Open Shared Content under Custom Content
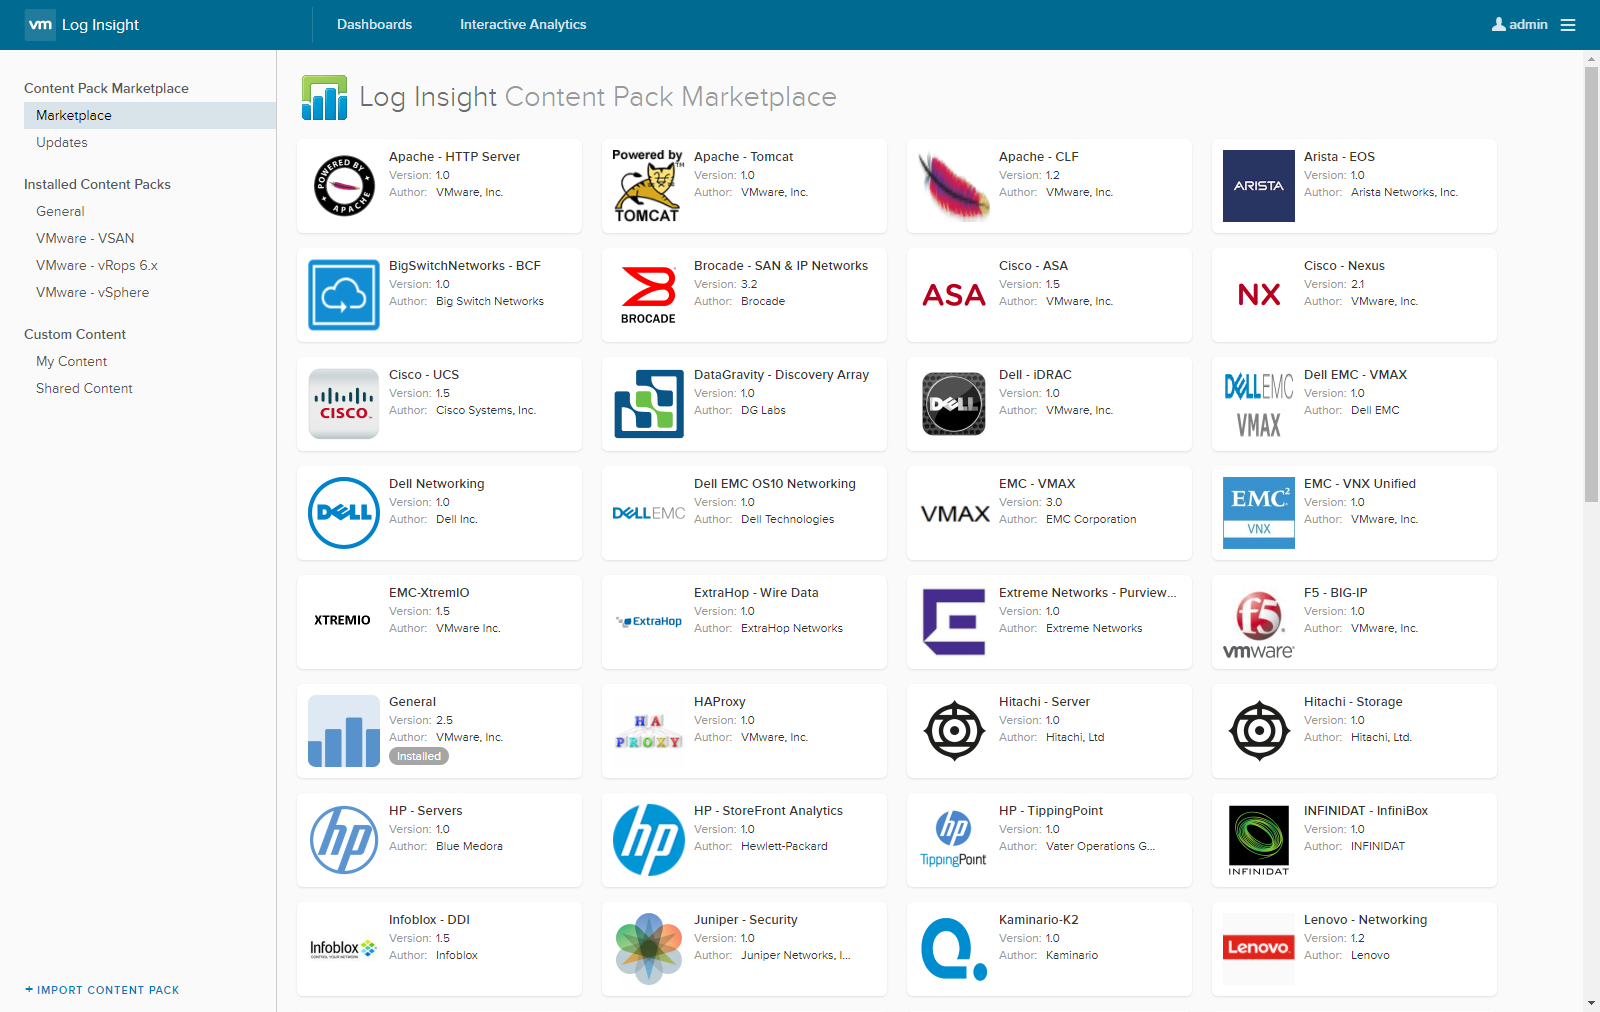Screen dimensions: 1600x1012 [84, 389]
